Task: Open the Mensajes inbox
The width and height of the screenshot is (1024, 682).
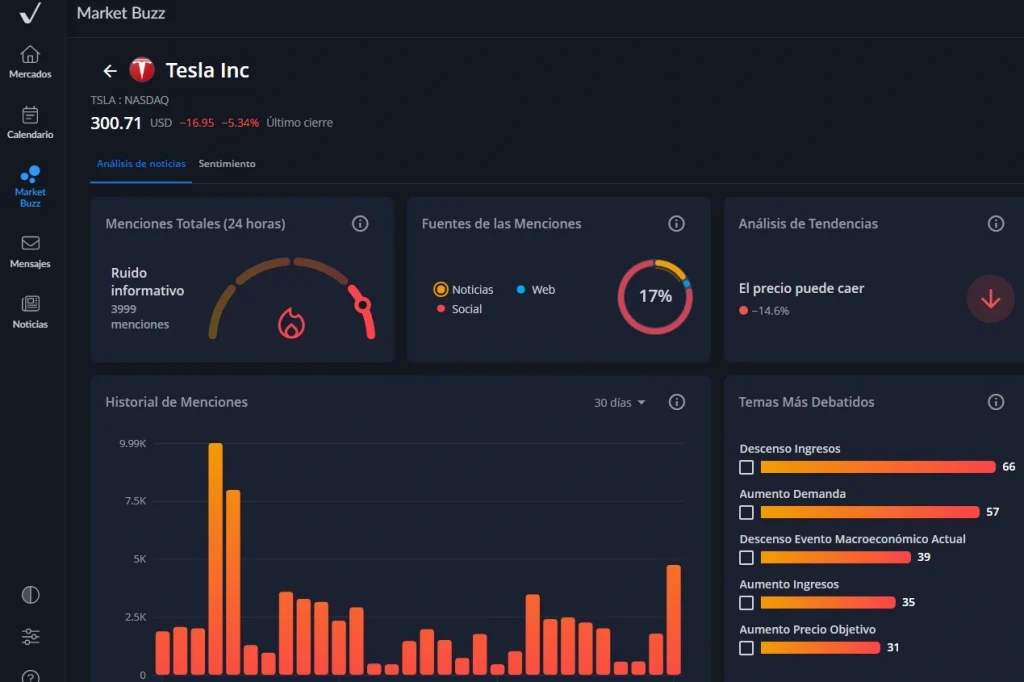Action: [30, 252]
